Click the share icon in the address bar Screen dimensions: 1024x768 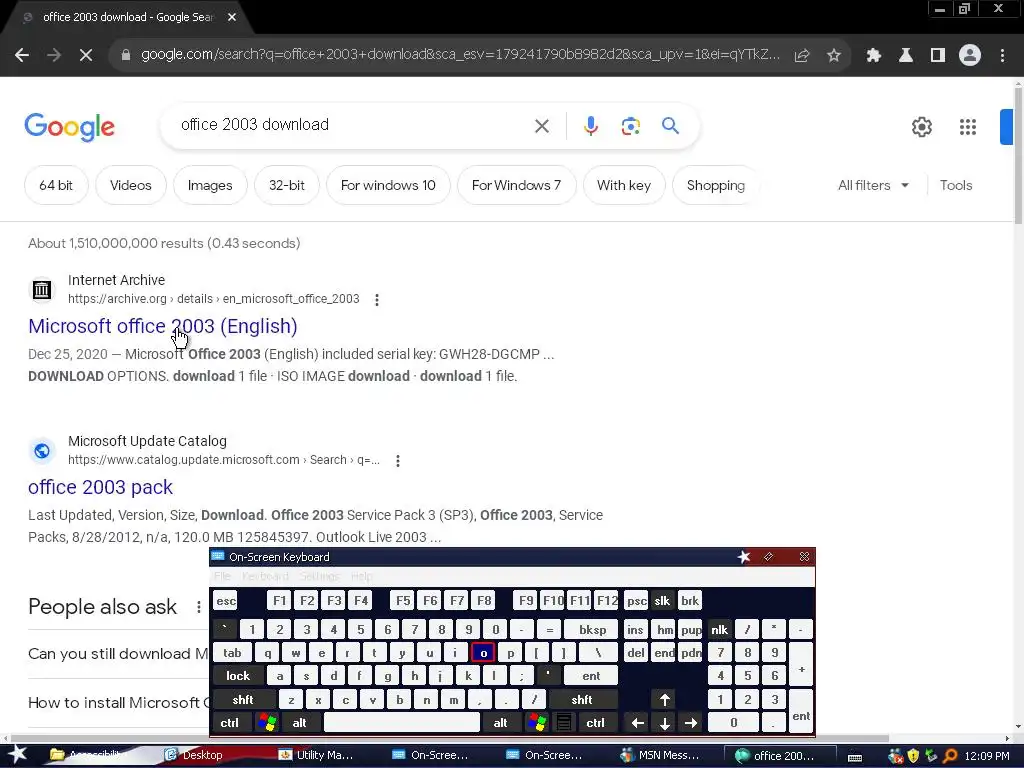[x=802, y=56]
